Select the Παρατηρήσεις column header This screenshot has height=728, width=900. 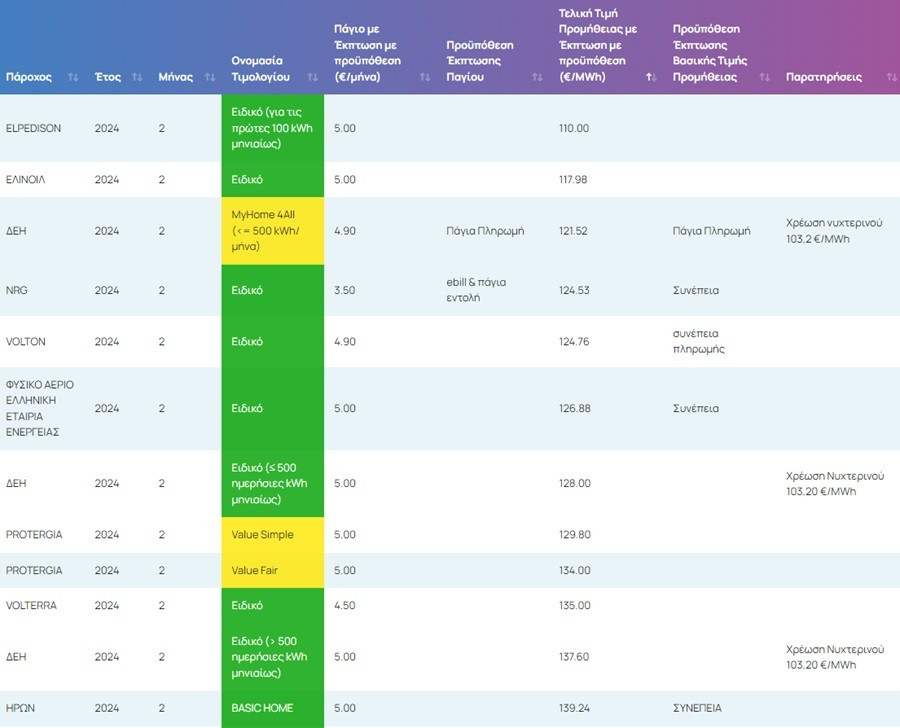[824, 77]
